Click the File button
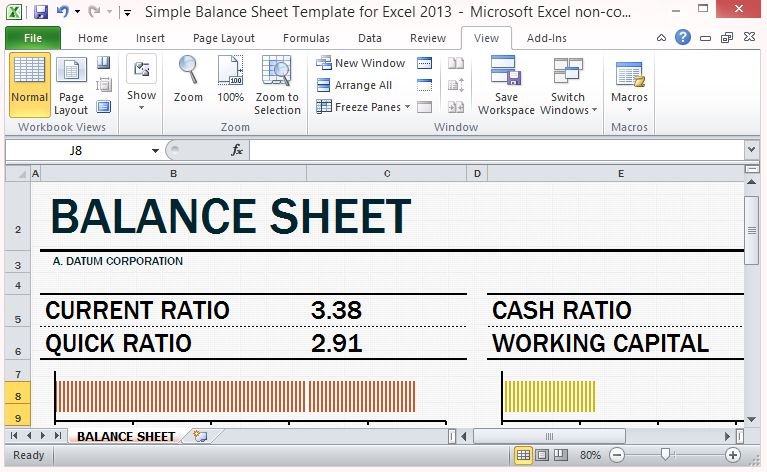 (32, 38)
